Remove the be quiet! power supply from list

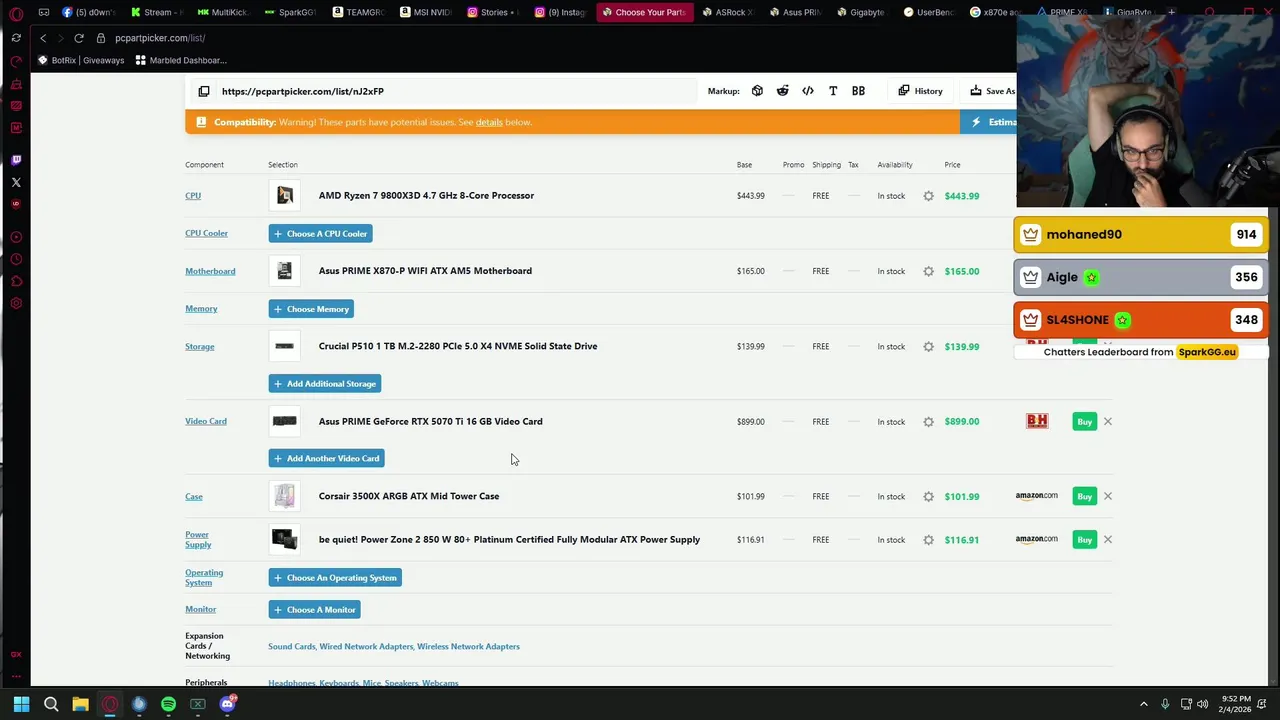tap(1108, 540)
